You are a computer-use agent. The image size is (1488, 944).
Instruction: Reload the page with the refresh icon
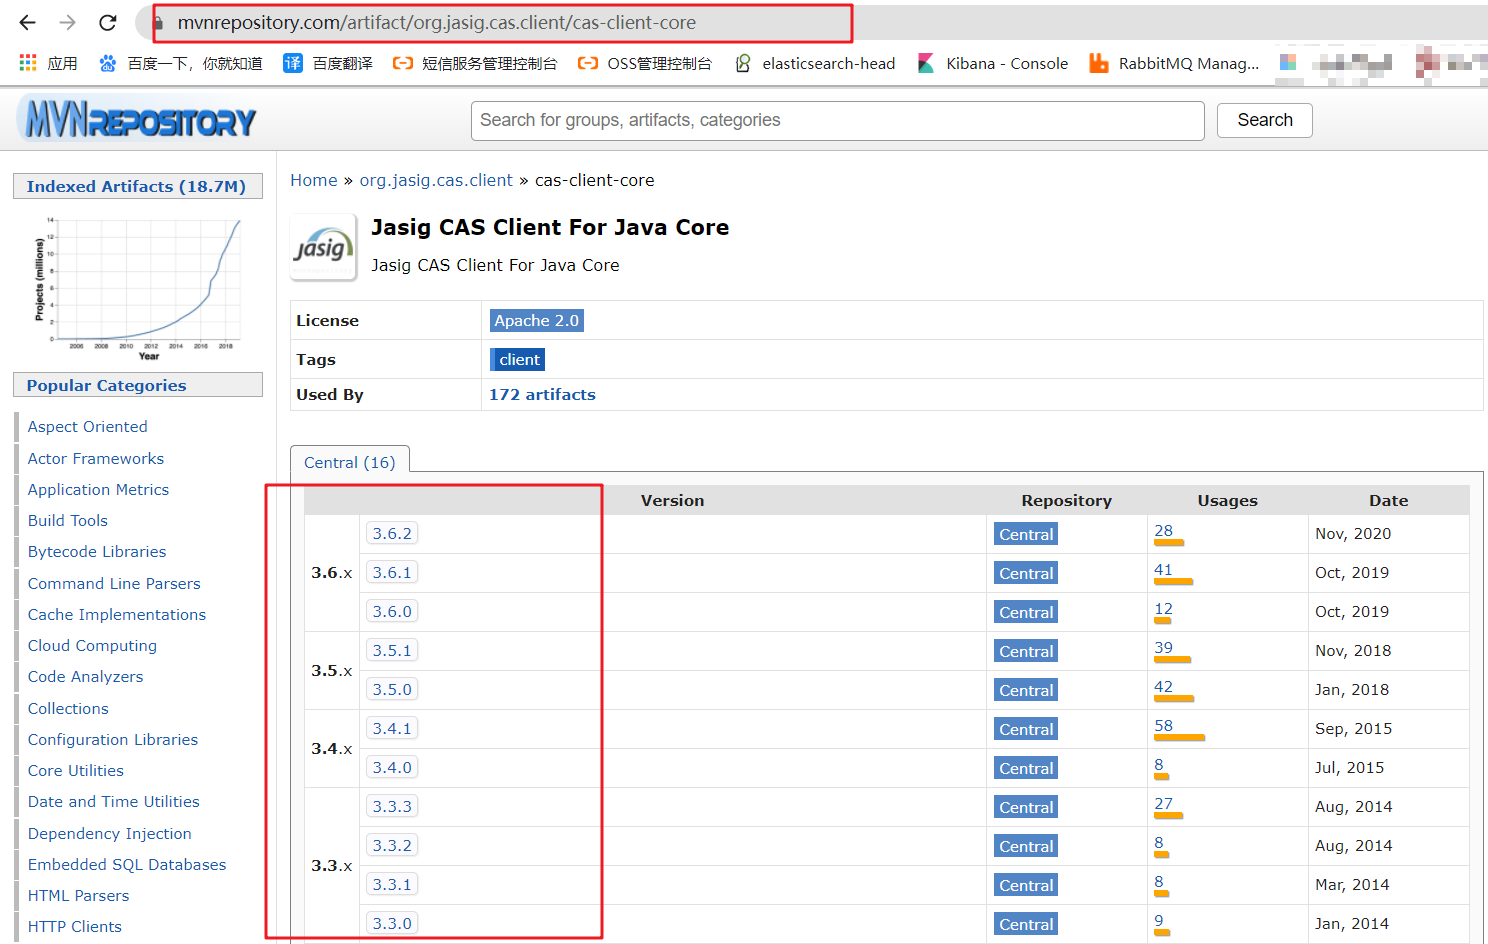(x=108, y=22)
